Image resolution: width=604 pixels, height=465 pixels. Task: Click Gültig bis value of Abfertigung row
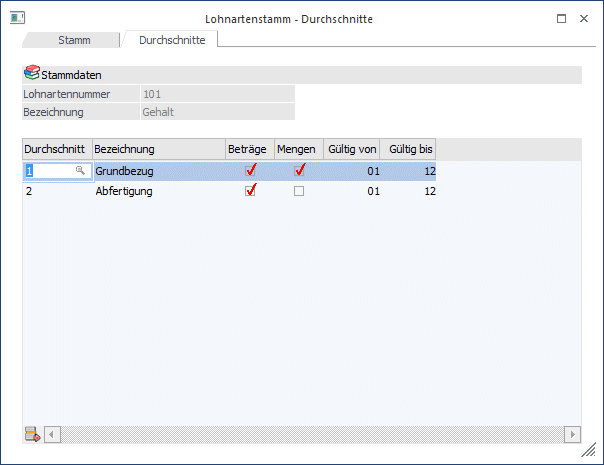click(409, 191)
